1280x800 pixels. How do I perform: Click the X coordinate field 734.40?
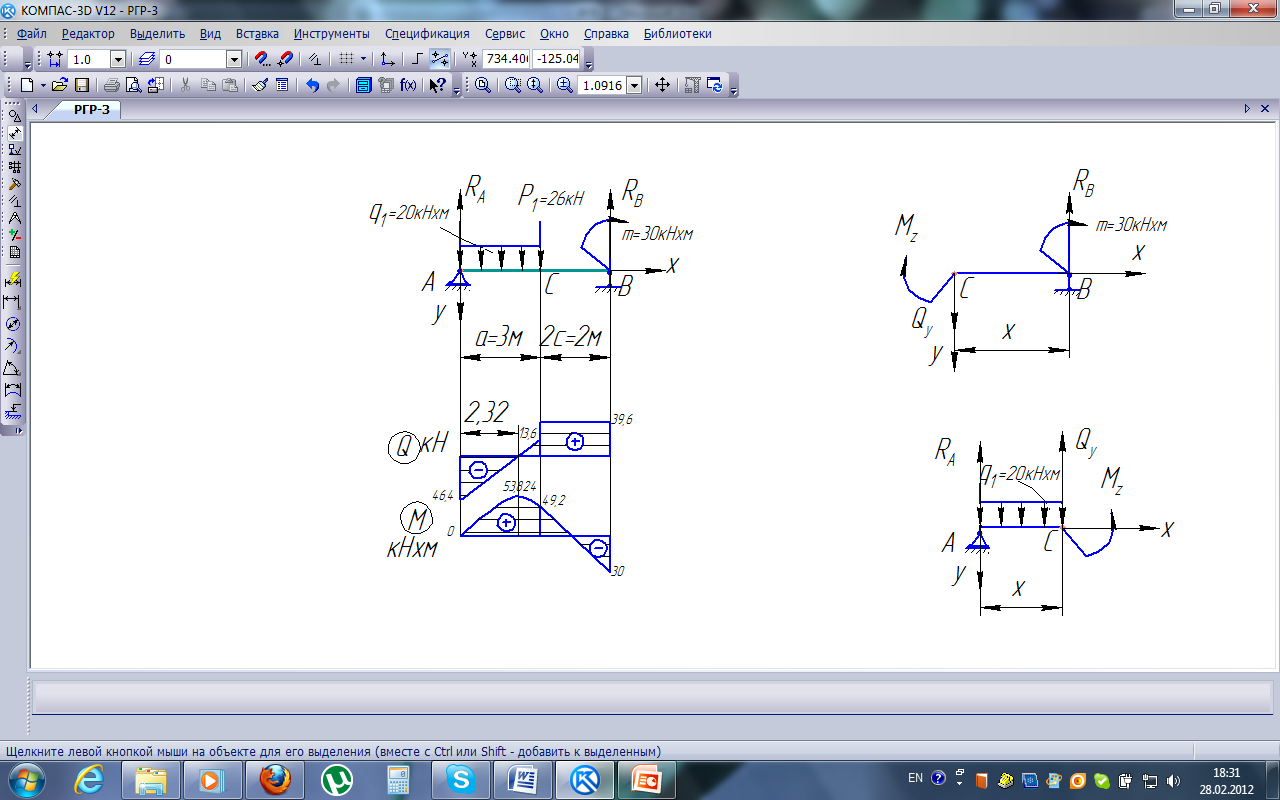point(506,59)
